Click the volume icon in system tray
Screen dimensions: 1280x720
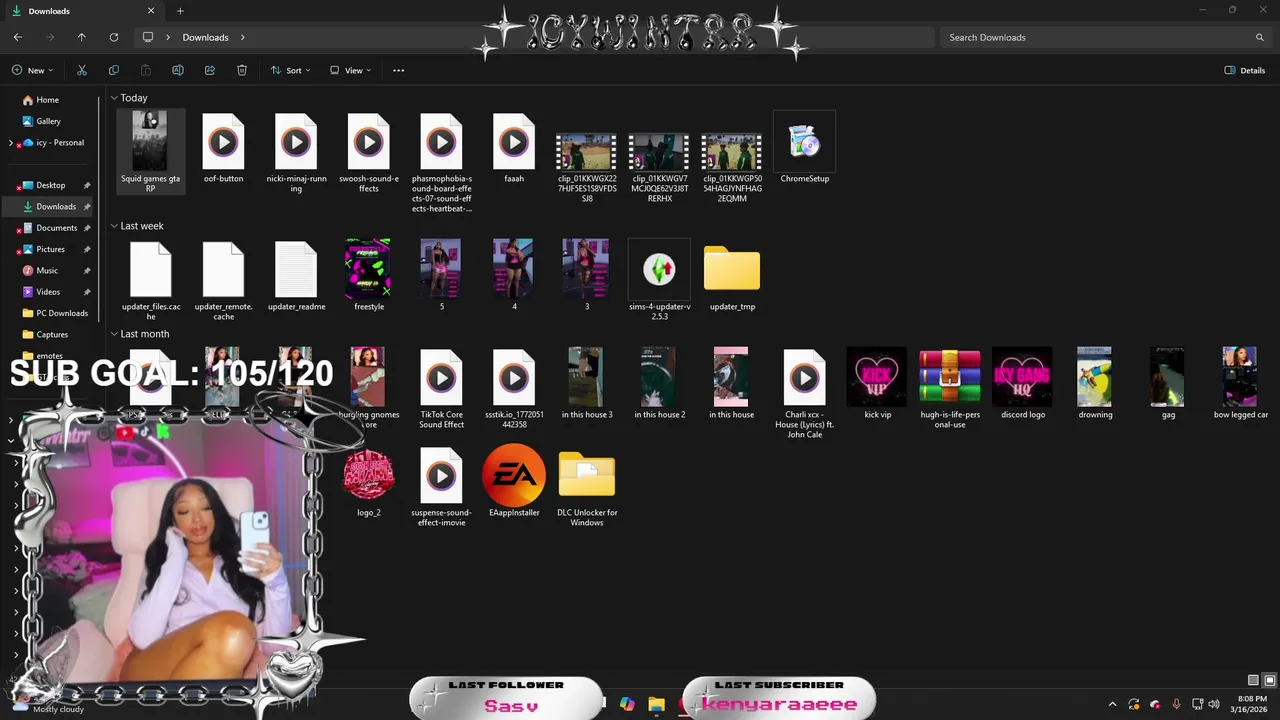tap(1213, 704)
